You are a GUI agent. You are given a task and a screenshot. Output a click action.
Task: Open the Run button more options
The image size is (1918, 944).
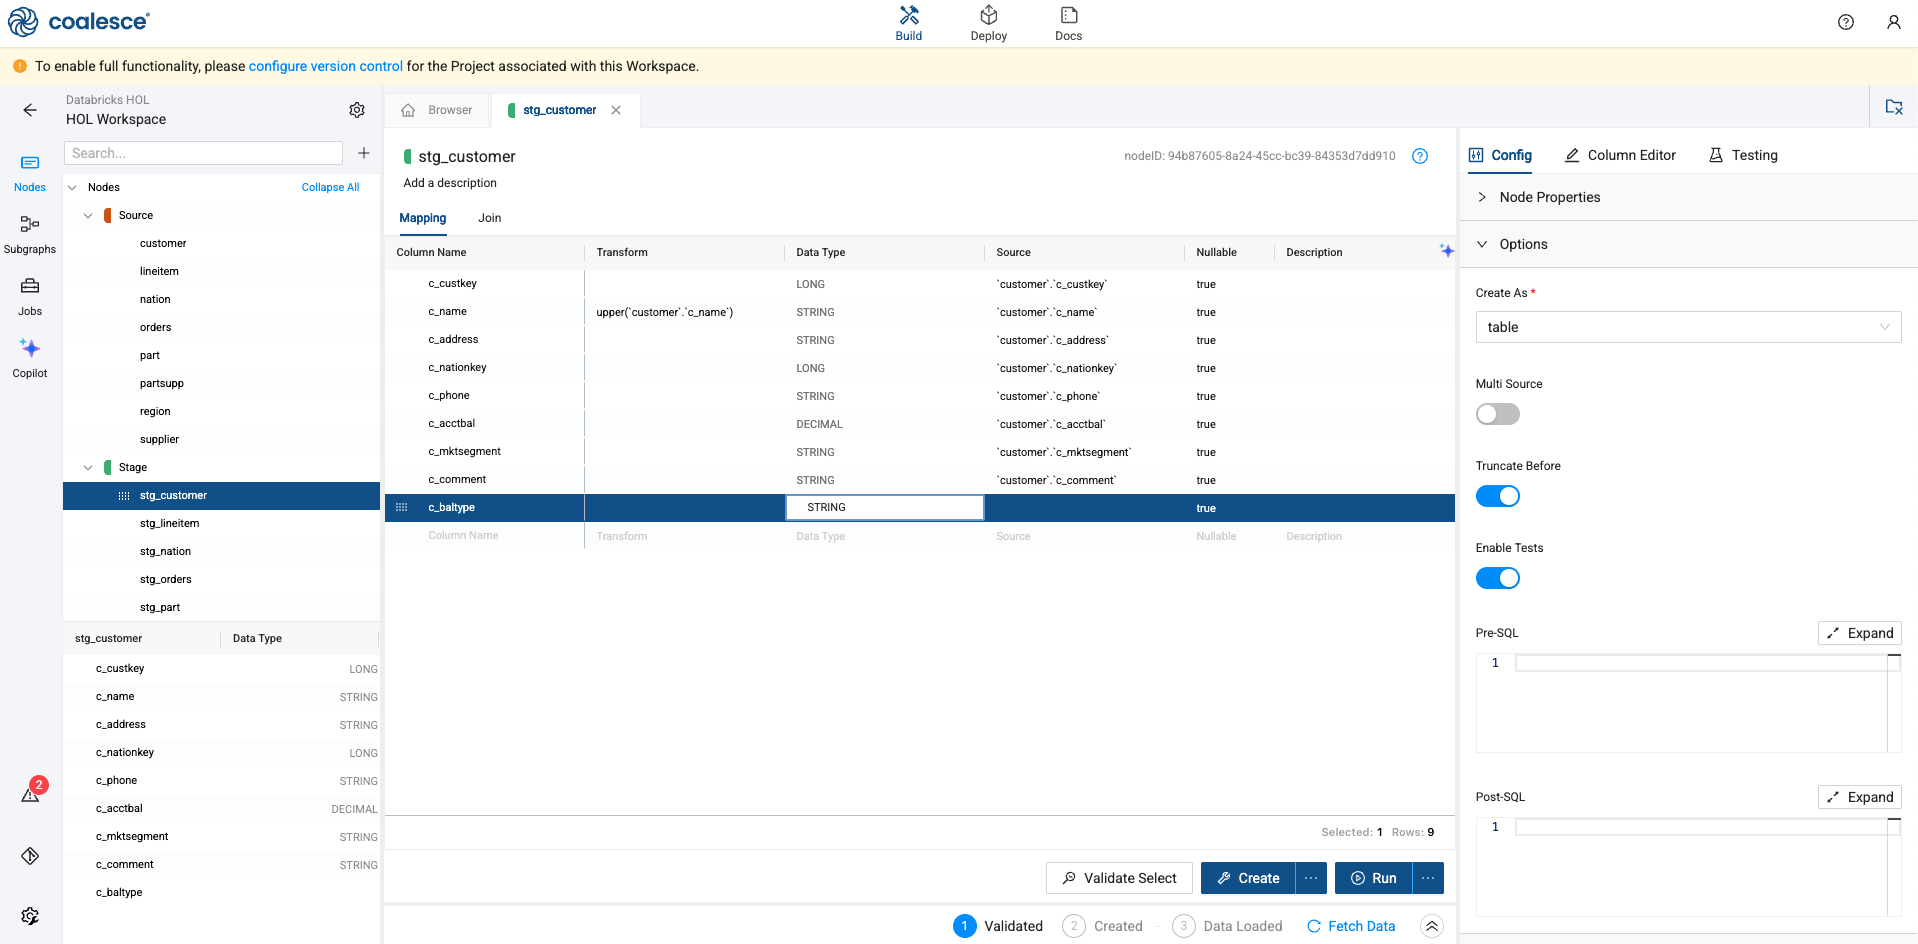point(1428,878)
